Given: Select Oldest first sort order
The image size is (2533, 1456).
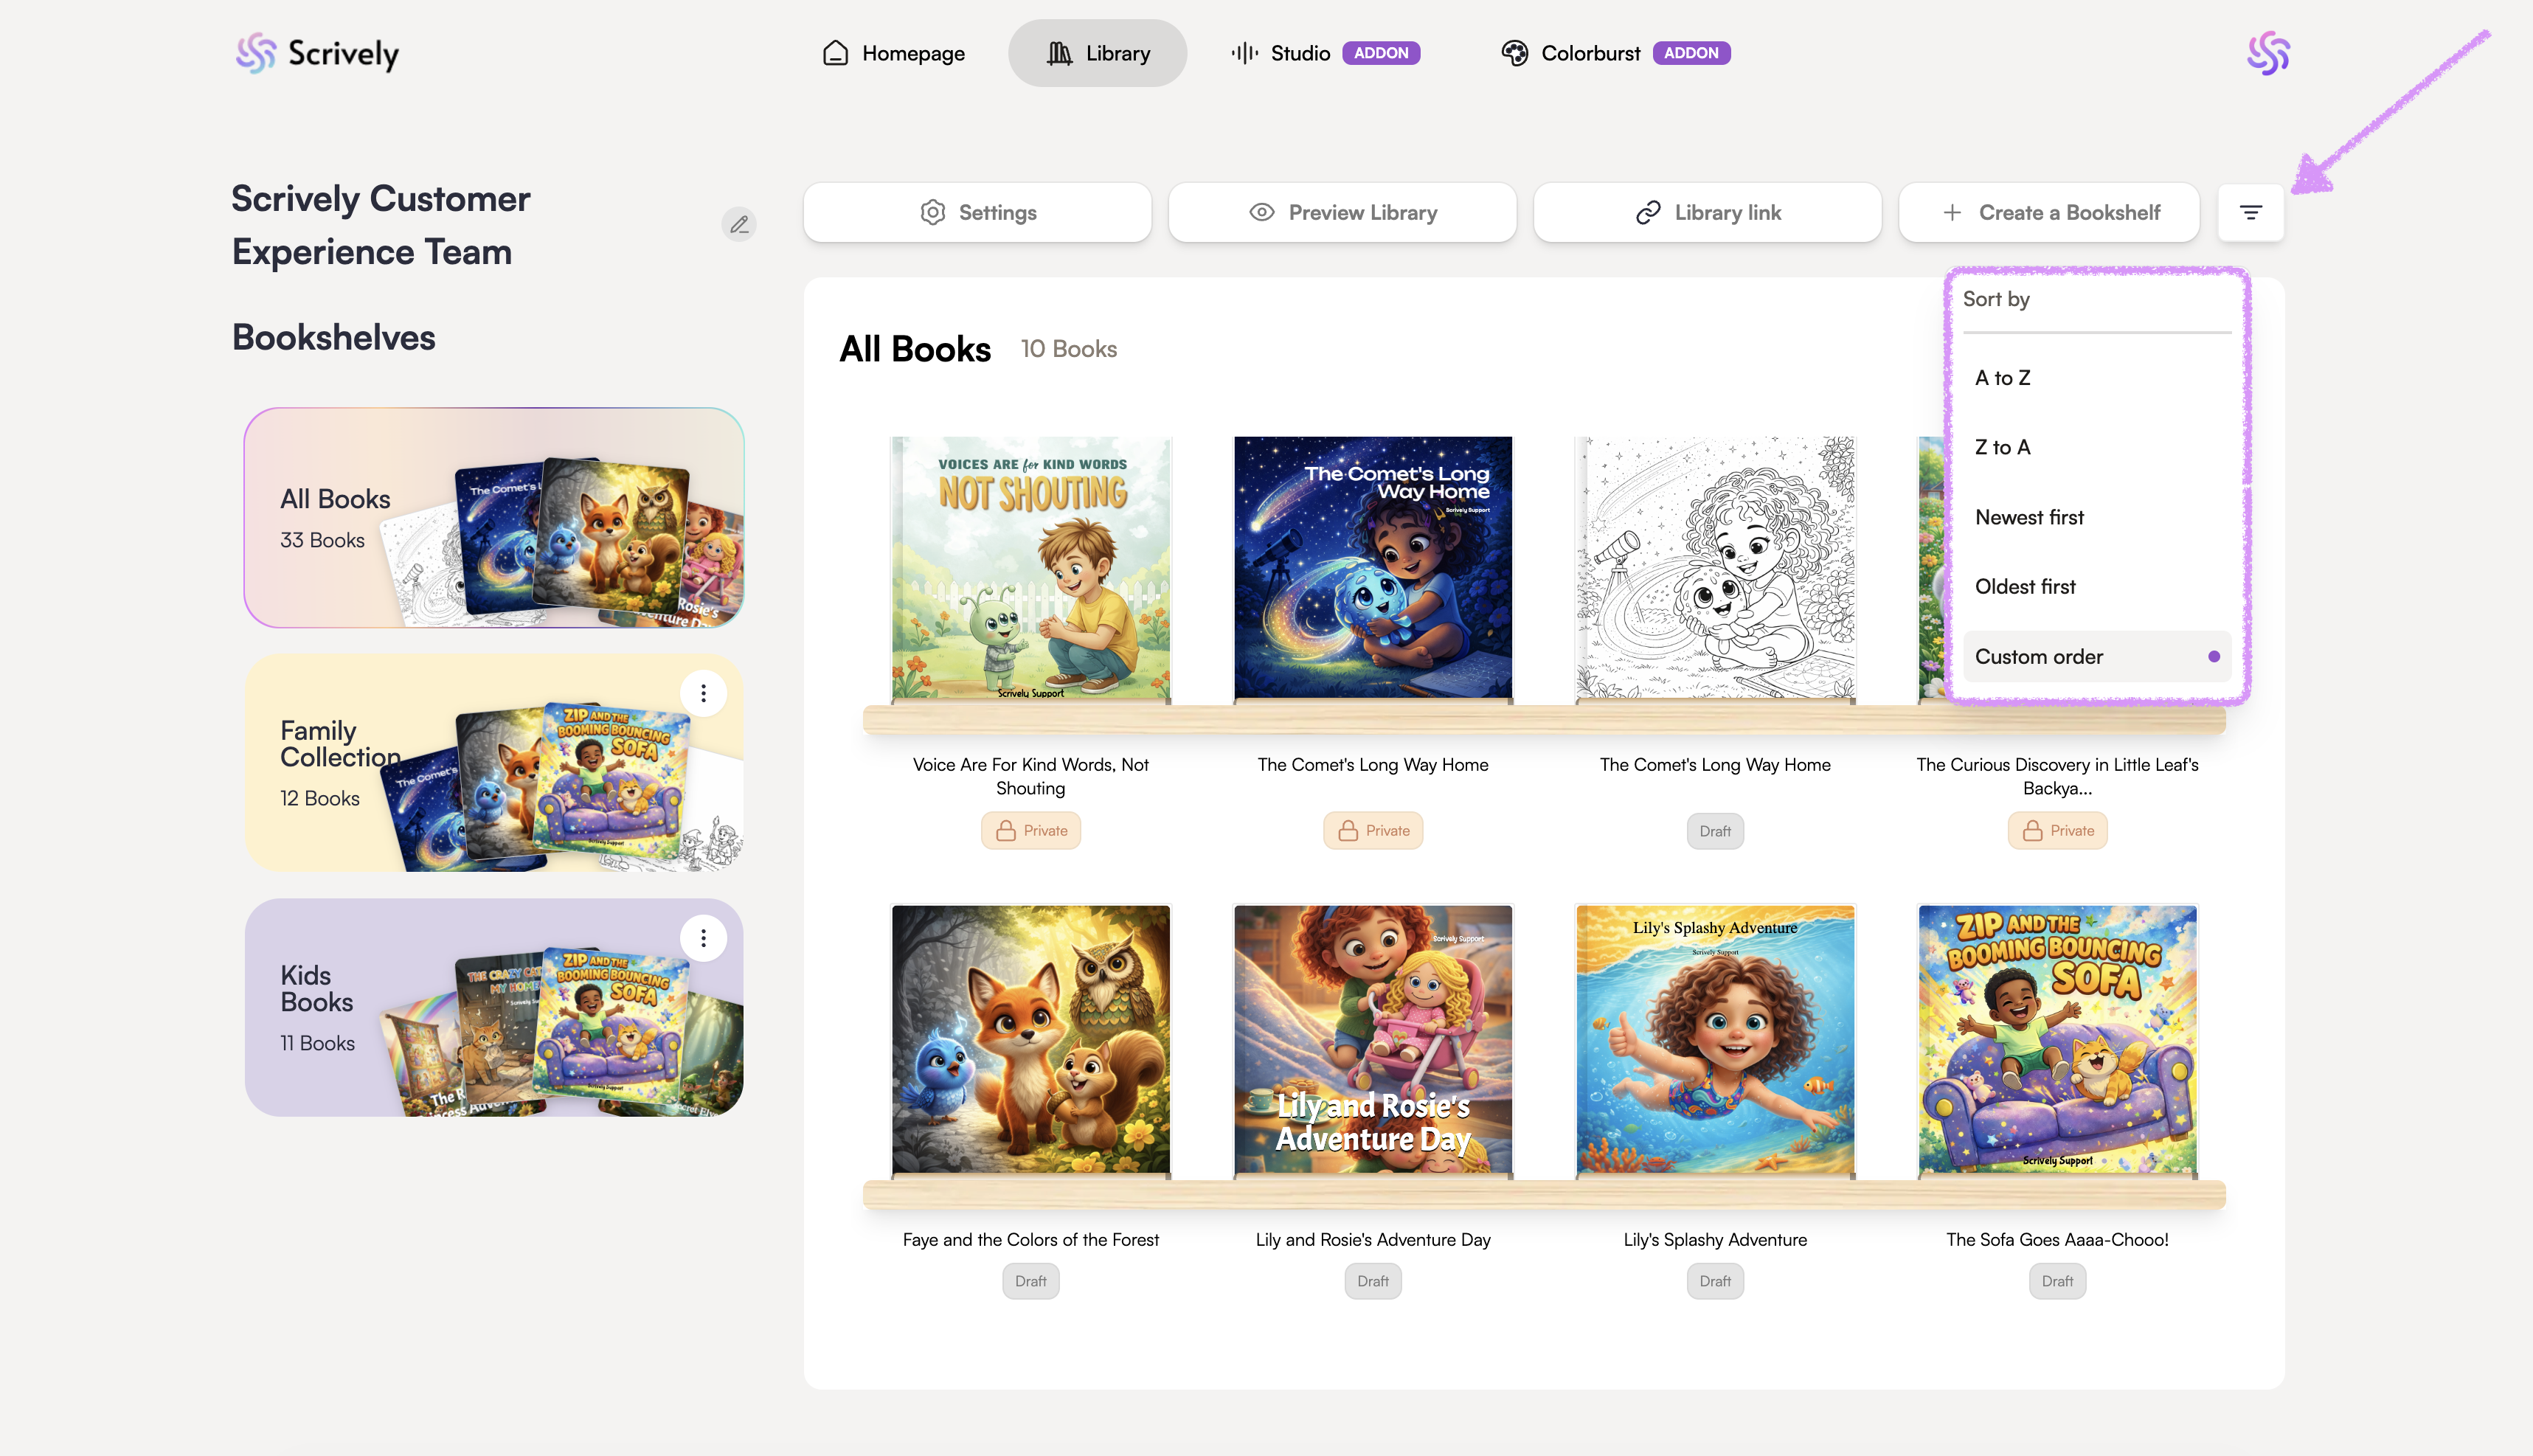Looking at the screenshot, I should (2024, 586).
